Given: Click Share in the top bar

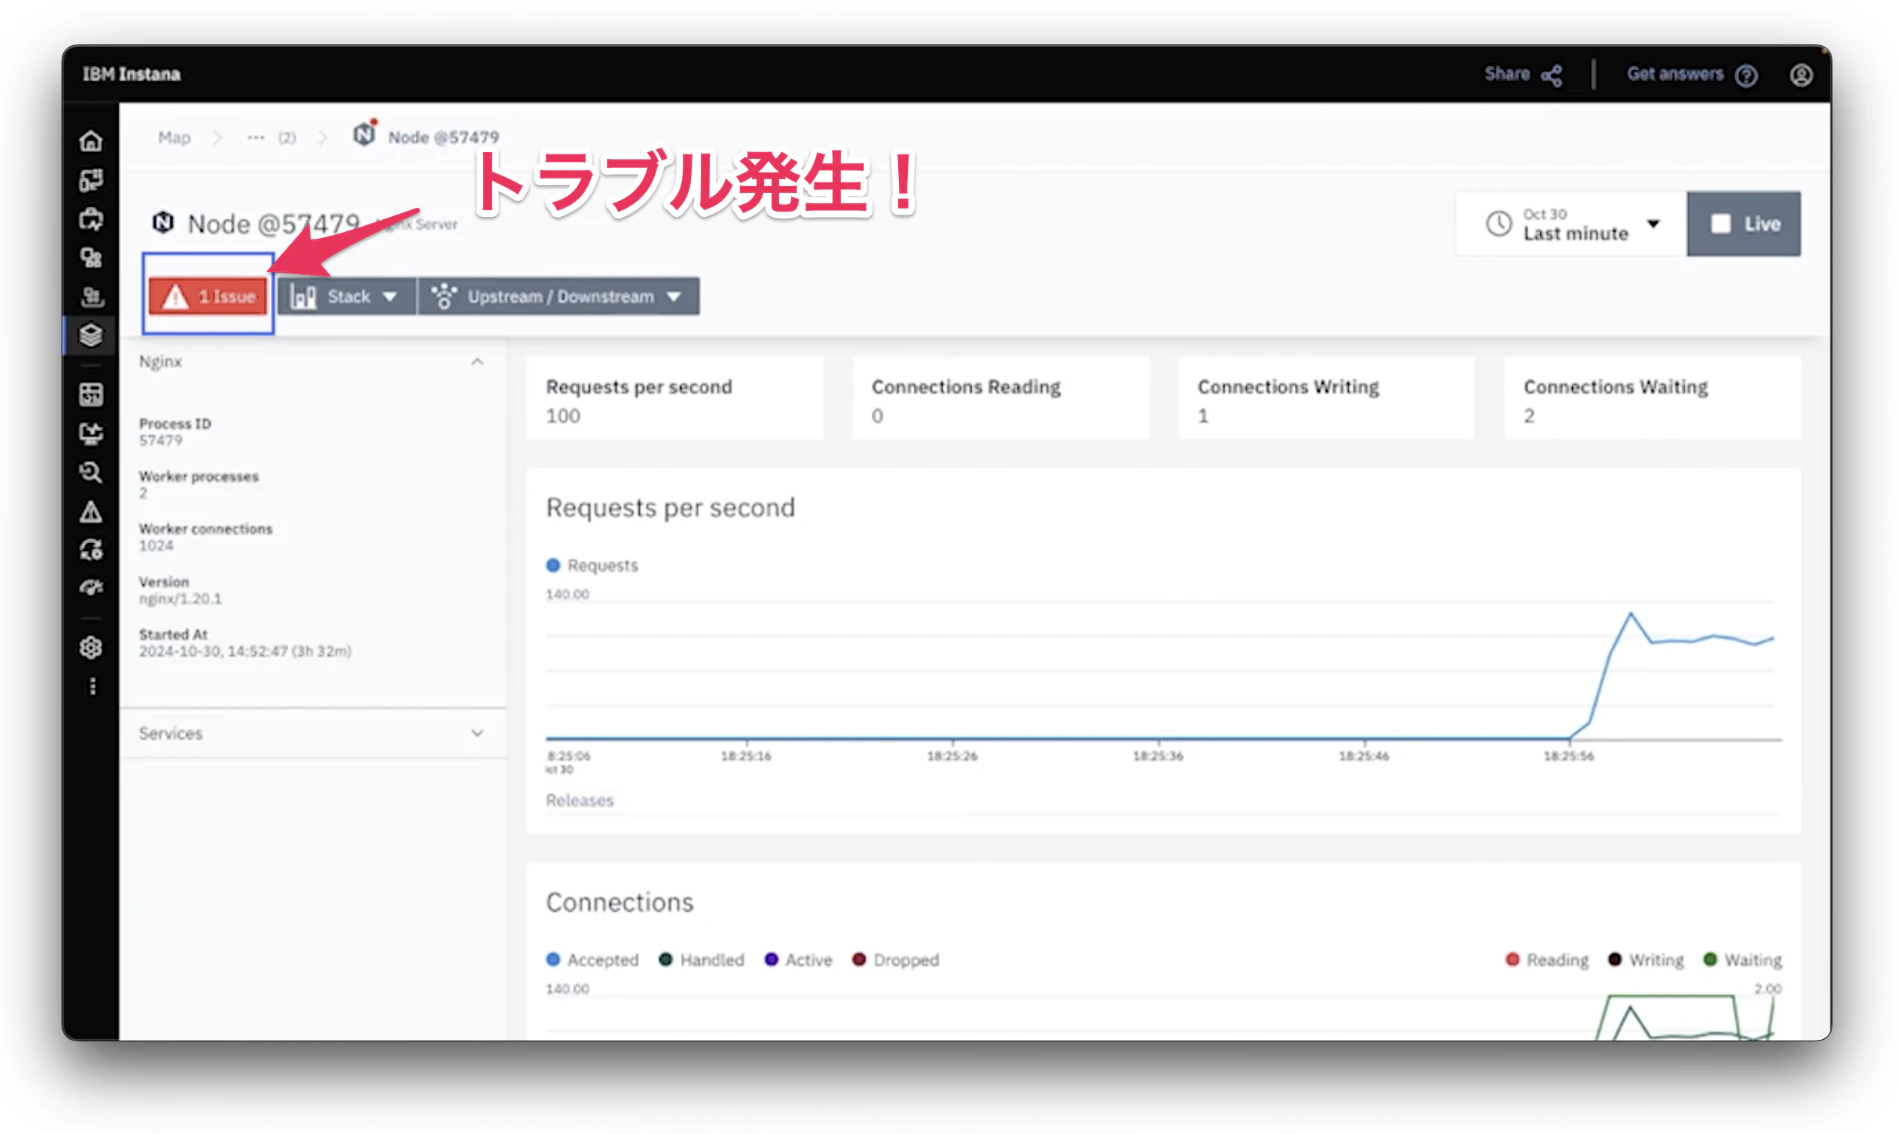Looking at the screenshot, I should point(1506,74).
